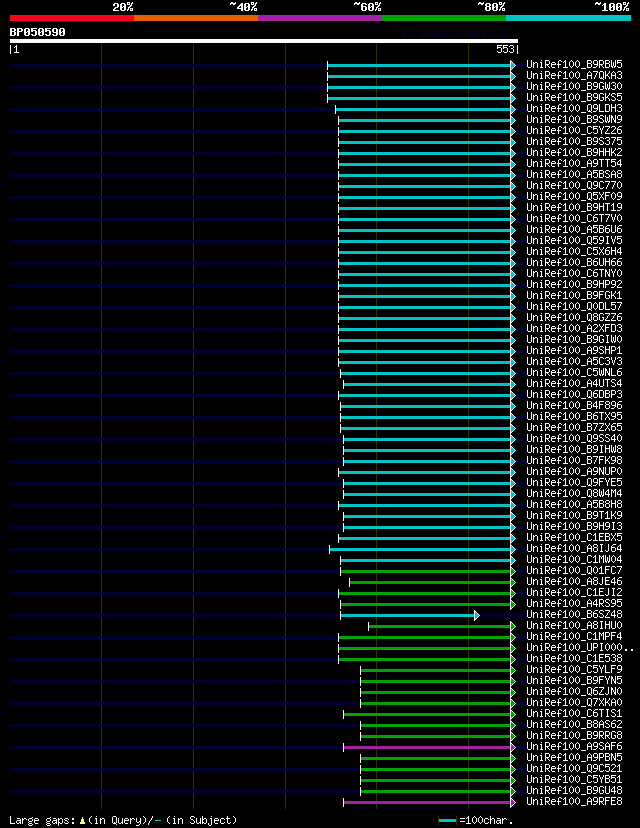Open the UniRef100_A8IHU0 label

[x=574, y=625]
